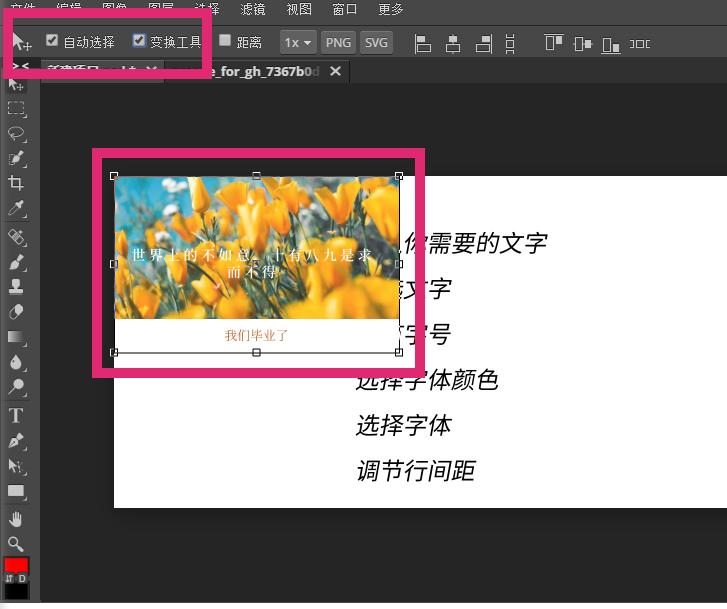Viewport: 727px width, 609px height.
Task: Align layers to left edges
Action: (422, 44)
